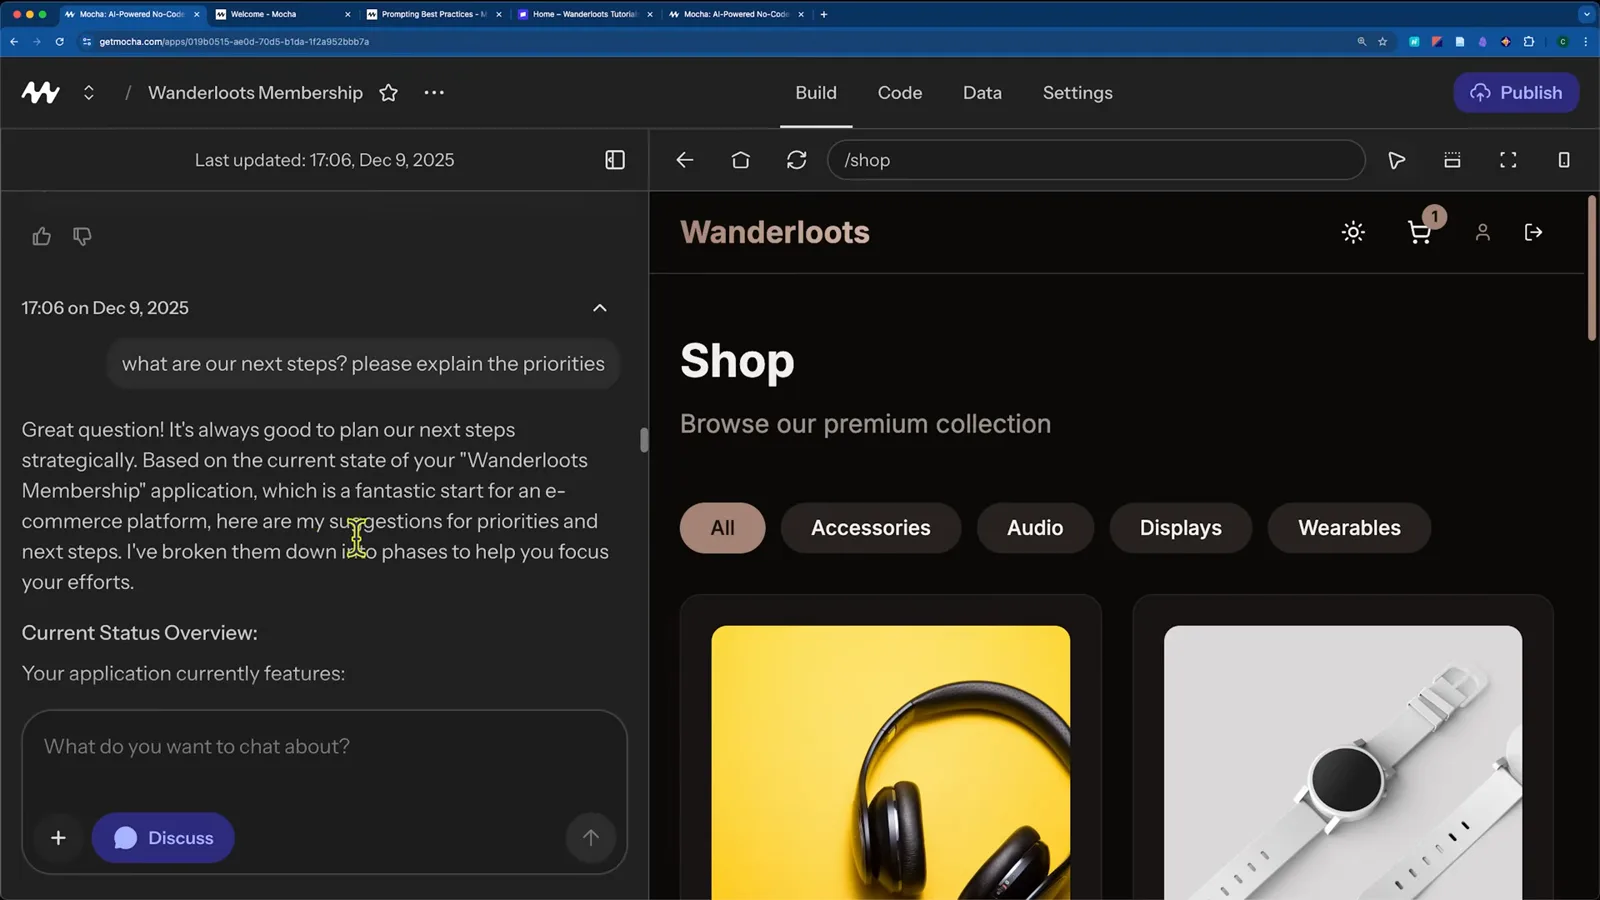Image resolution: width=1600 pixels, height=900 pixels.
Task: Open the three-dot project options menu
Action: tap(434, 92)
